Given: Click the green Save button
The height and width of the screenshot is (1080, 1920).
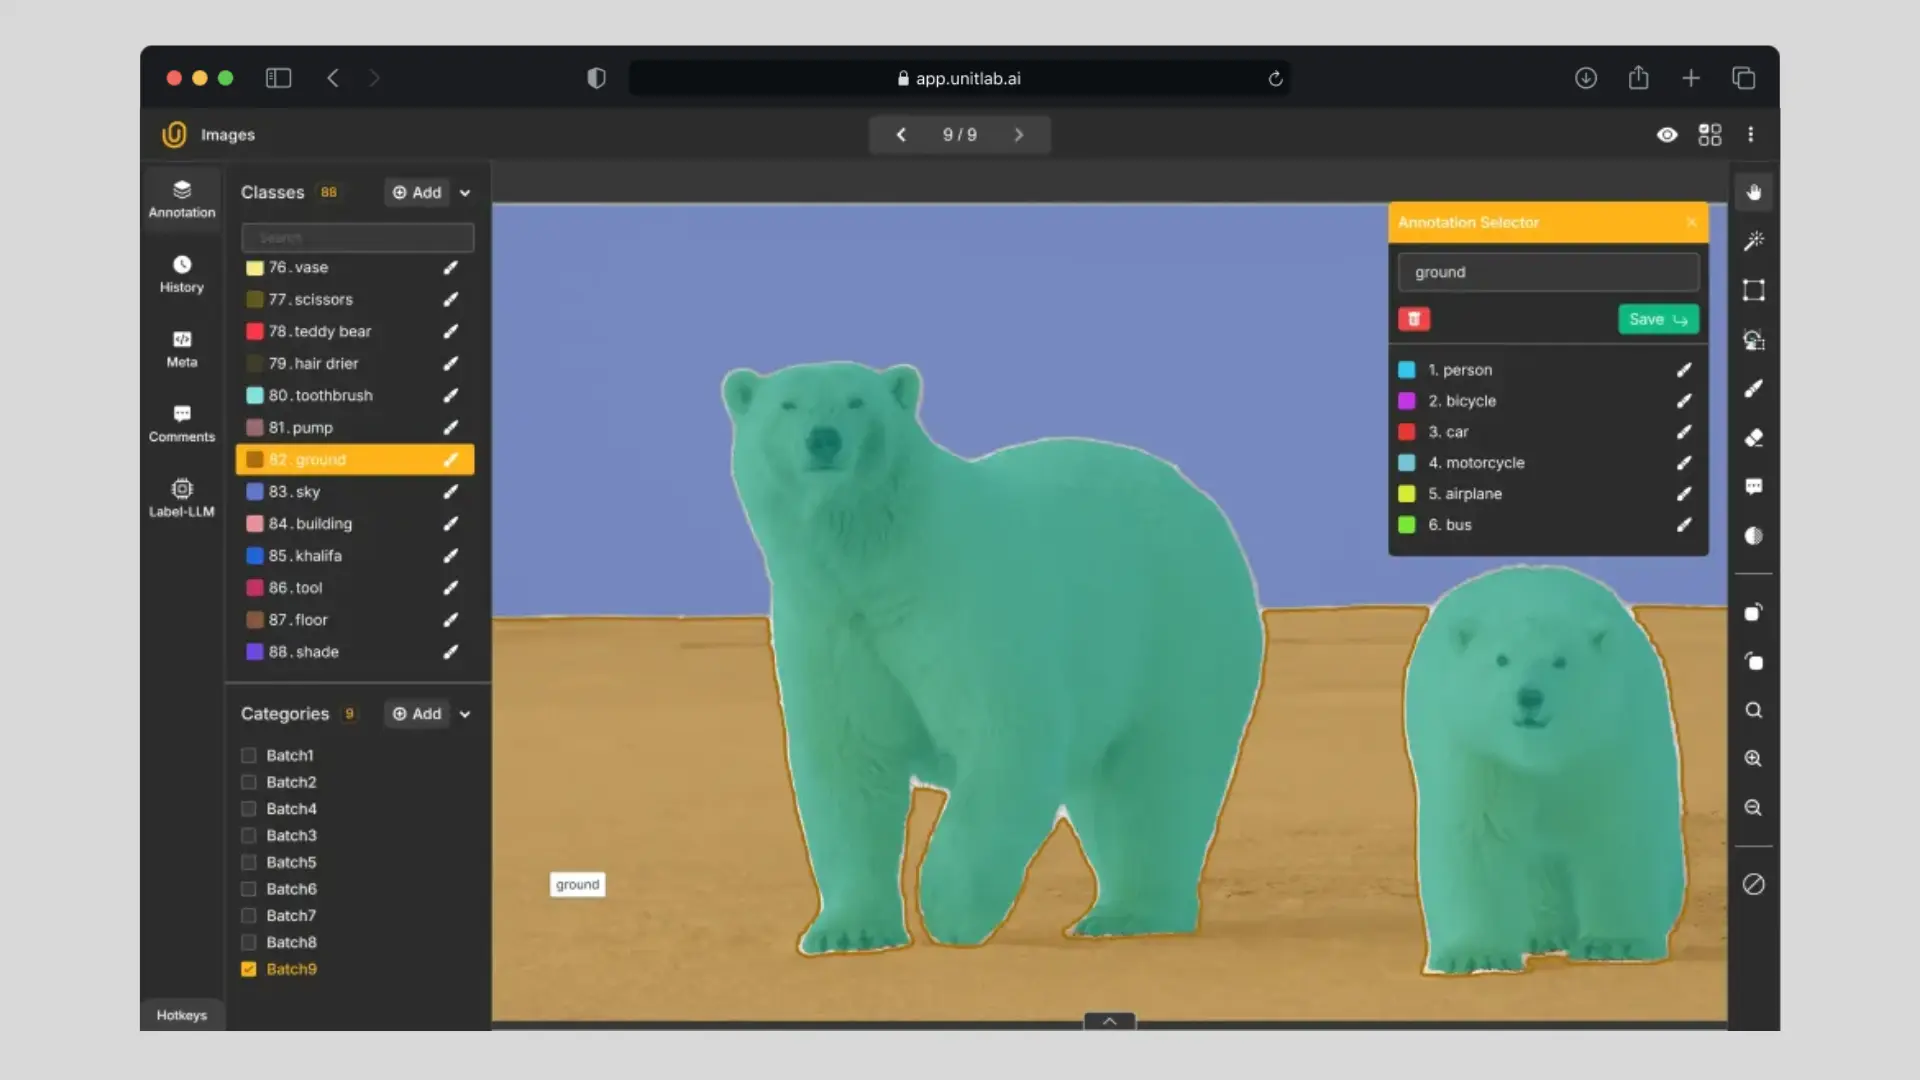Looking at the screenshot, I should click(1657, 319).
